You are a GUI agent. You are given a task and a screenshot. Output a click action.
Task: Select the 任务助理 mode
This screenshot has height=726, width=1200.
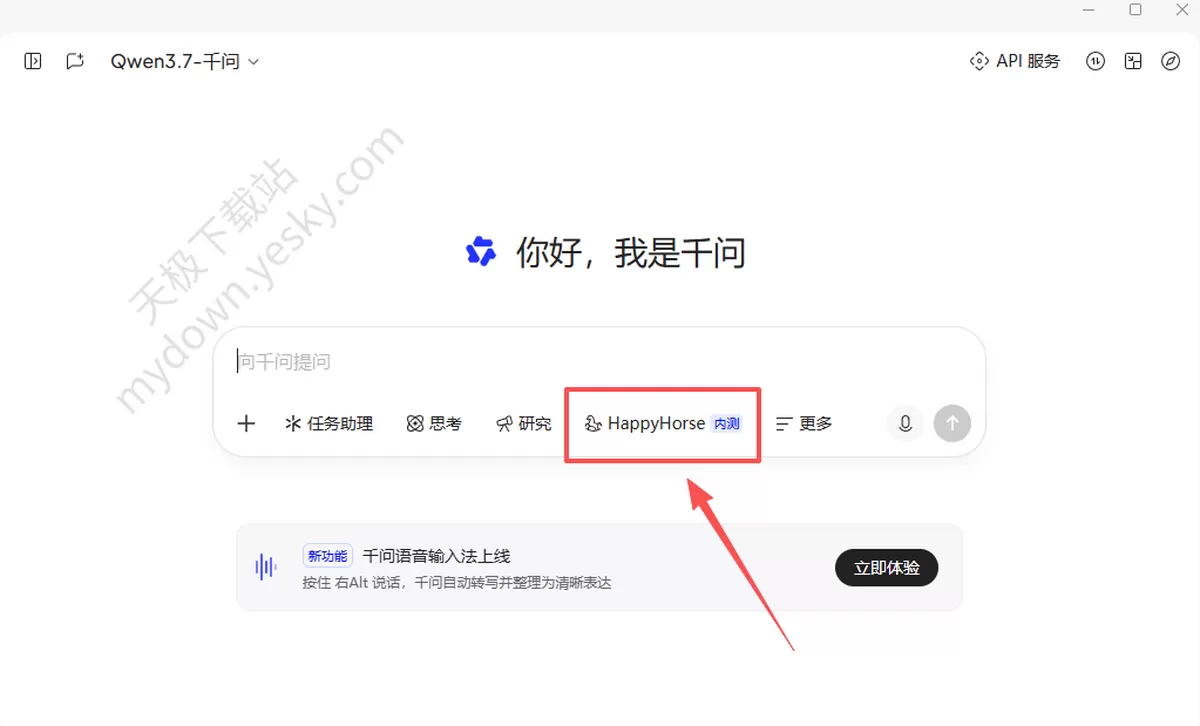coord(329,423)
